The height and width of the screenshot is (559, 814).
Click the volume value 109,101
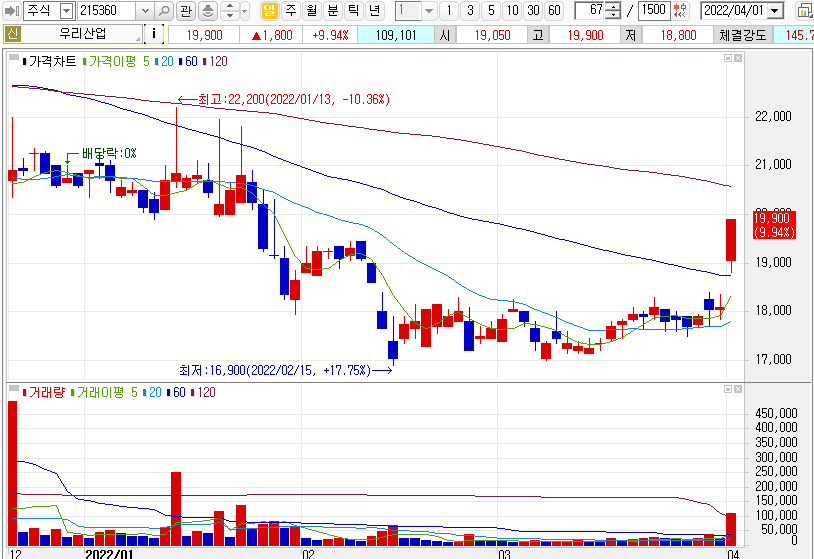pyautogui.click(x=396, y=35)
